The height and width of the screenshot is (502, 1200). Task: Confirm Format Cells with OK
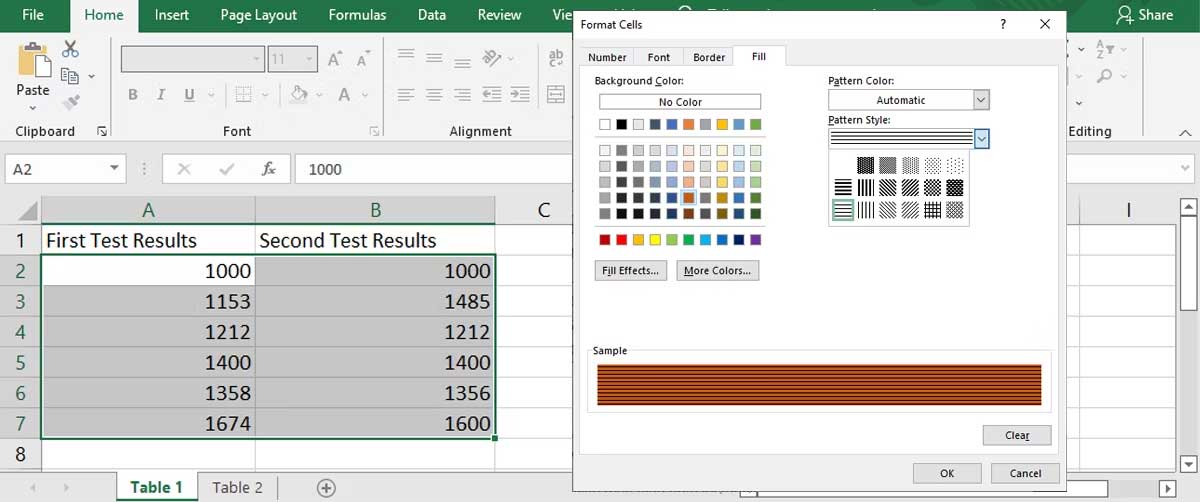pos(947,473)
